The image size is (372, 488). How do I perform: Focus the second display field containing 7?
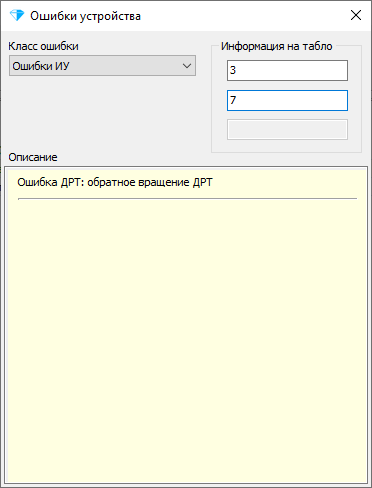(x=287, y=100)
